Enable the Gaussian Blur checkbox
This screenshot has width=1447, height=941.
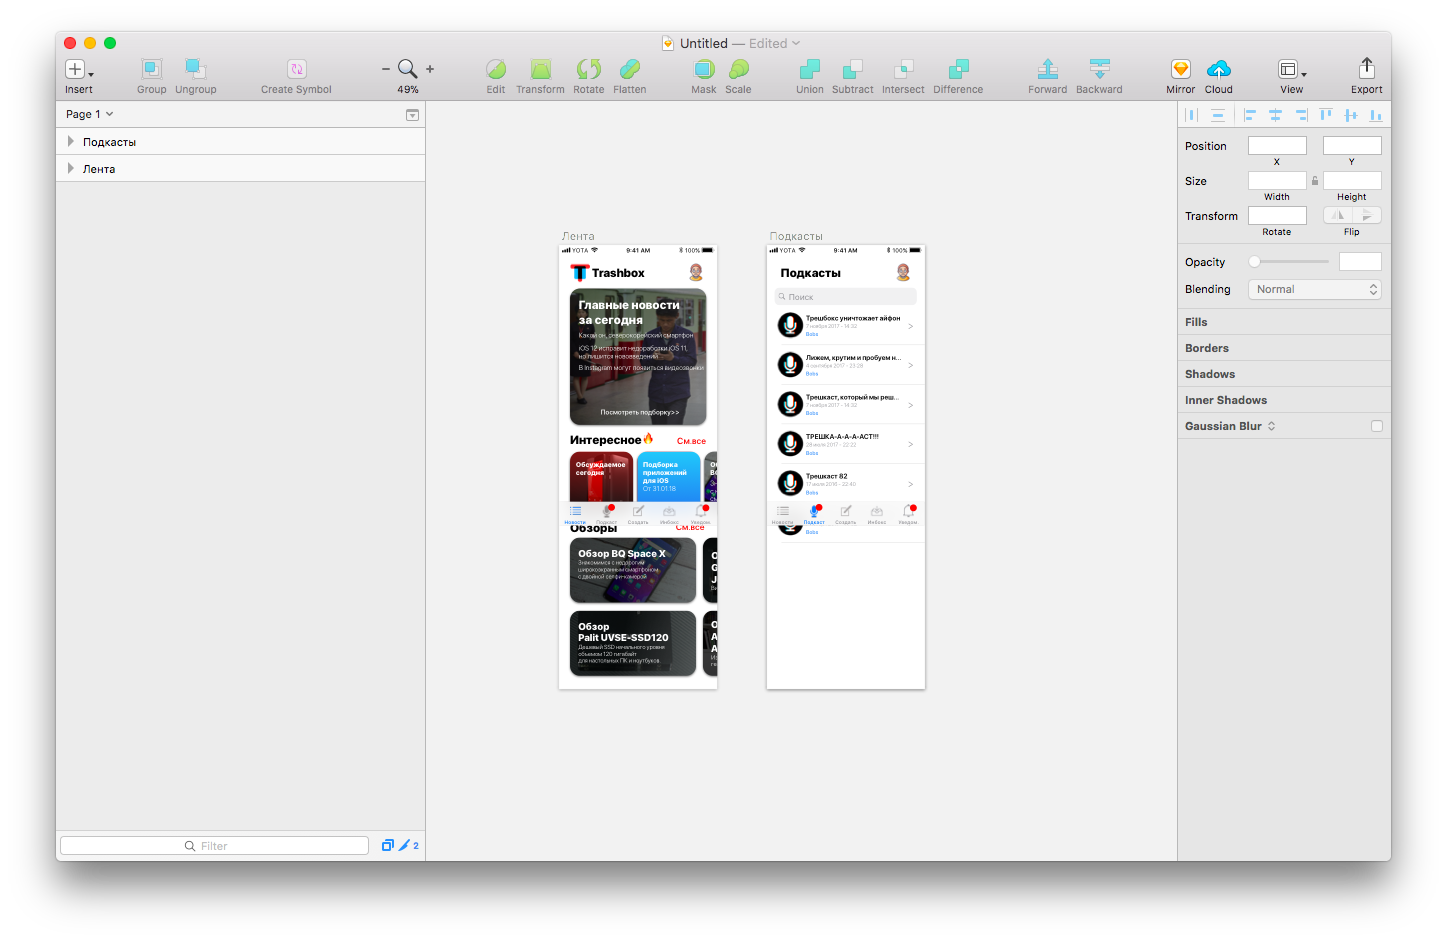click(x=1377, y=426)
